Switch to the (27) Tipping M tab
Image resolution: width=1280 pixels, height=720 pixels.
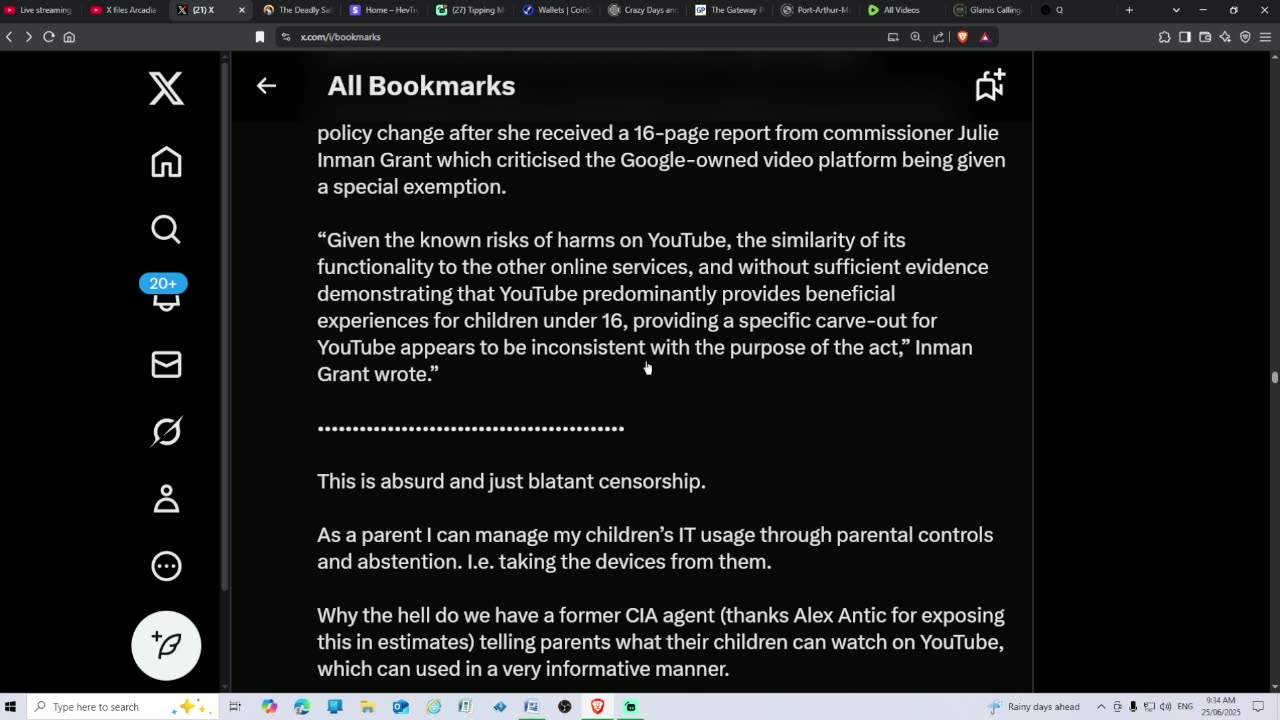(x=470, y=10)
